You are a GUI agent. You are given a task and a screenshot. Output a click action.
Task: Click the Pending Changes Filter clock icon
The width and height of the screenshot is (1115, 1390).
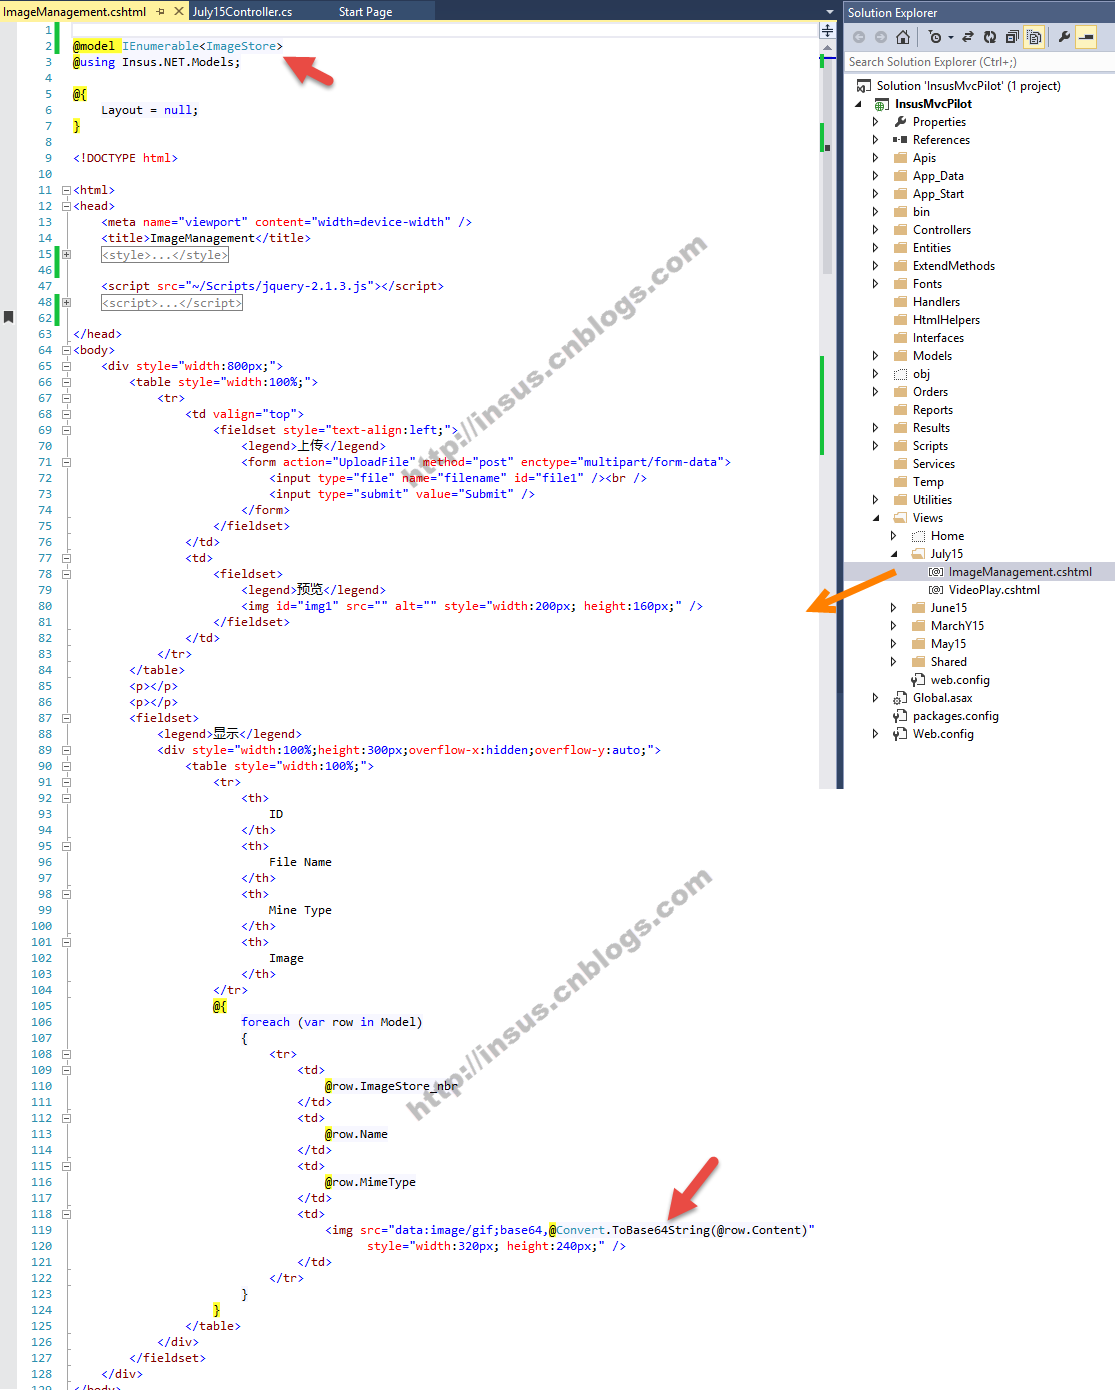935,37
